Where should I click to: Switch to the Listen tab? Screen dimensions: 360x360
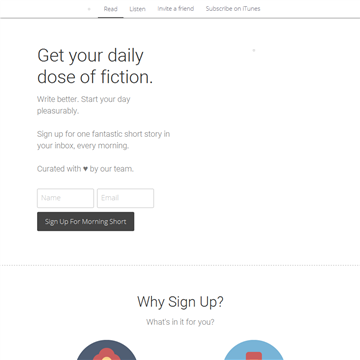point(137,9)
